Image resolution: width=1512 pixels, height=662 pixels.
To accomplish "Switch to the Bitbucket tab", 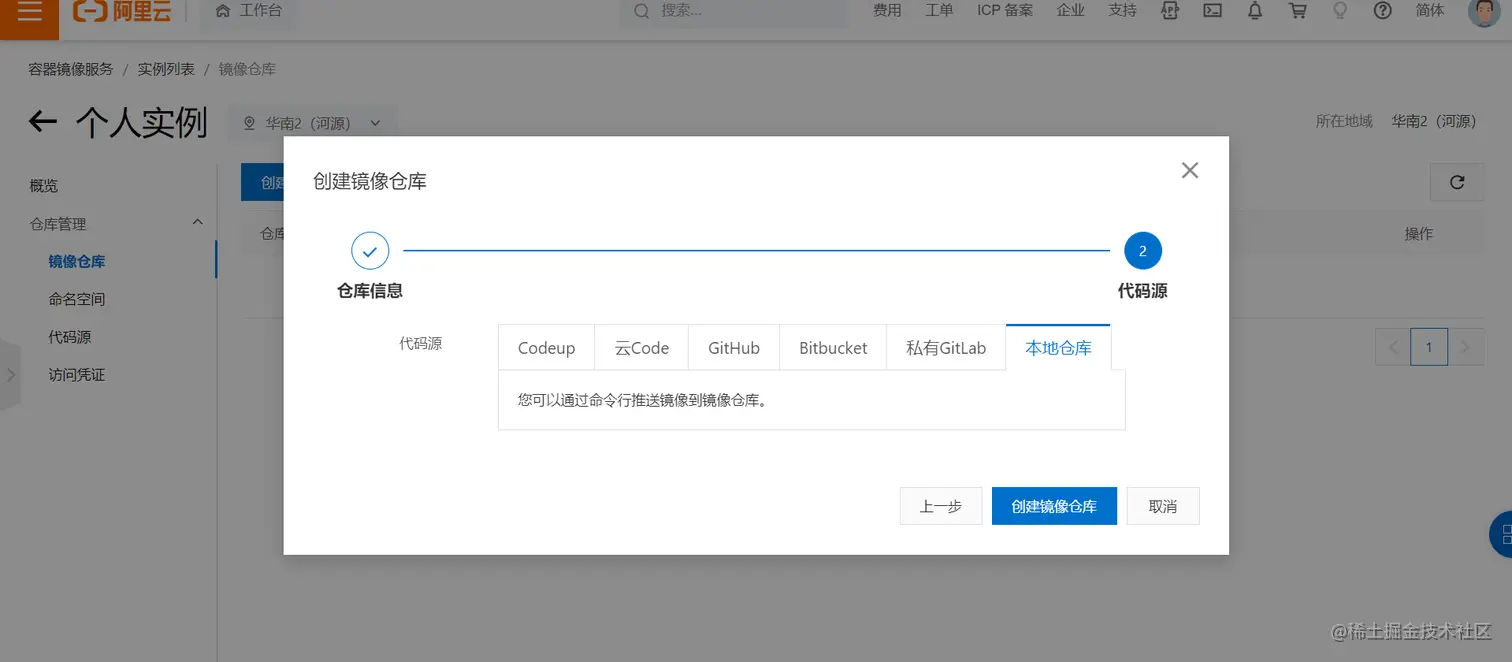I will tap(833, 348).
